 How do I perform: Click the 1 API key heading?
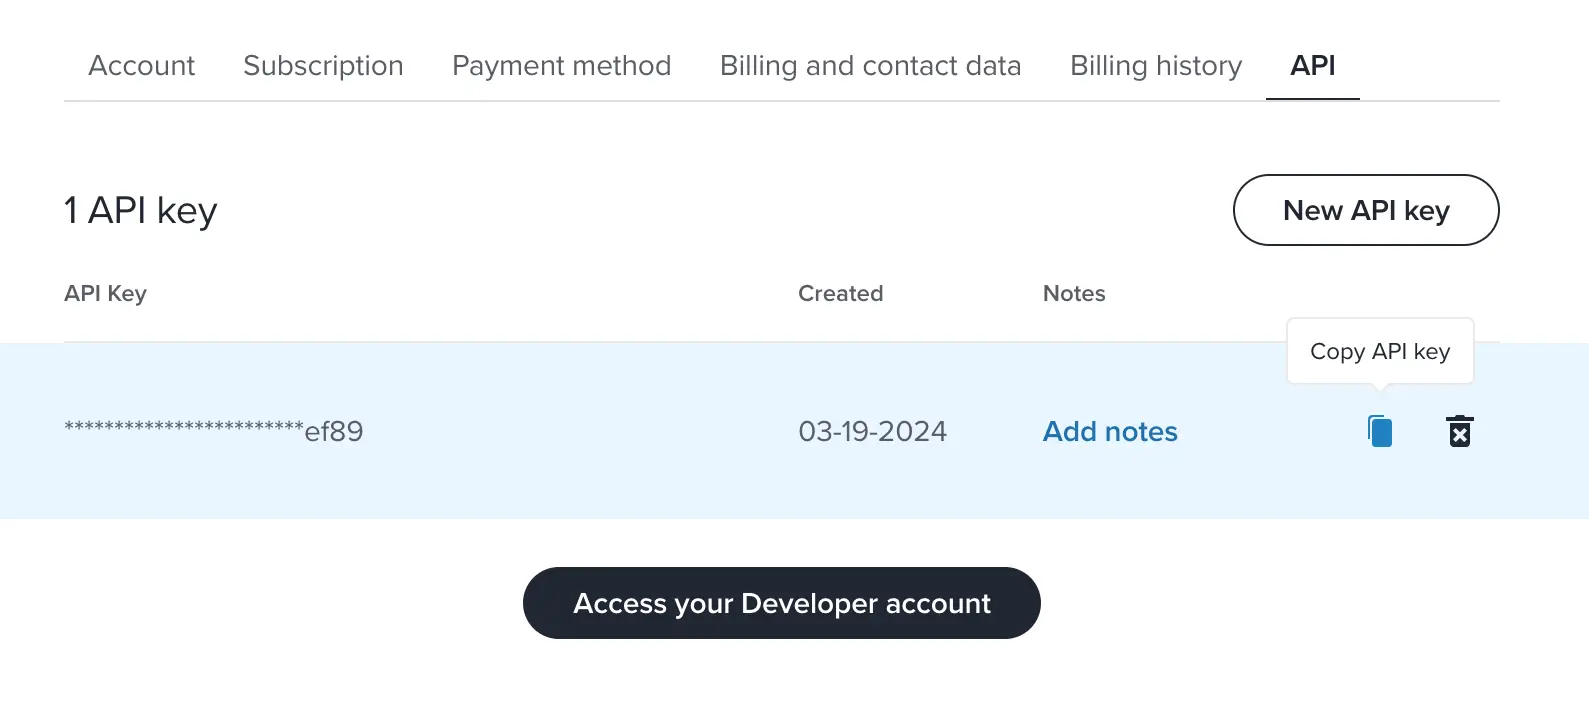(140, 210)
